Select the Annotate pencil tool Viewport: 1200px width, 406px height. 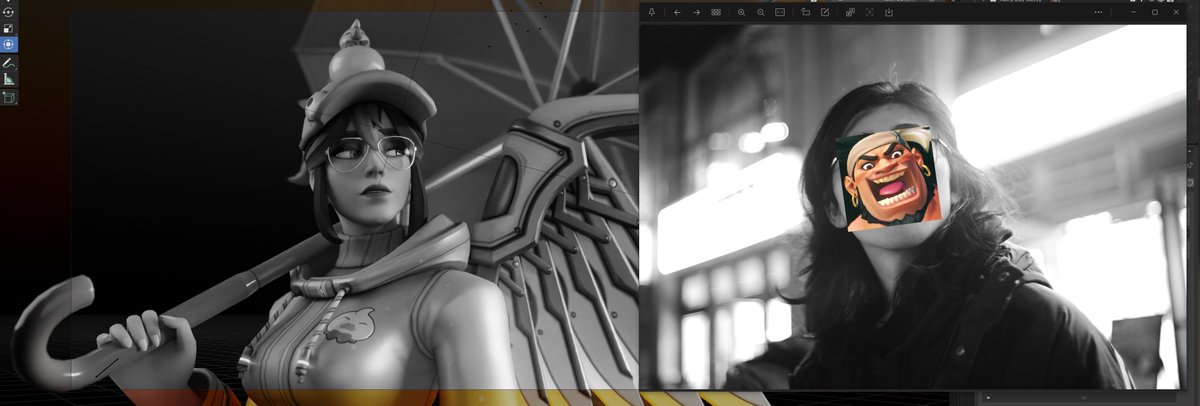pos(8,63)
